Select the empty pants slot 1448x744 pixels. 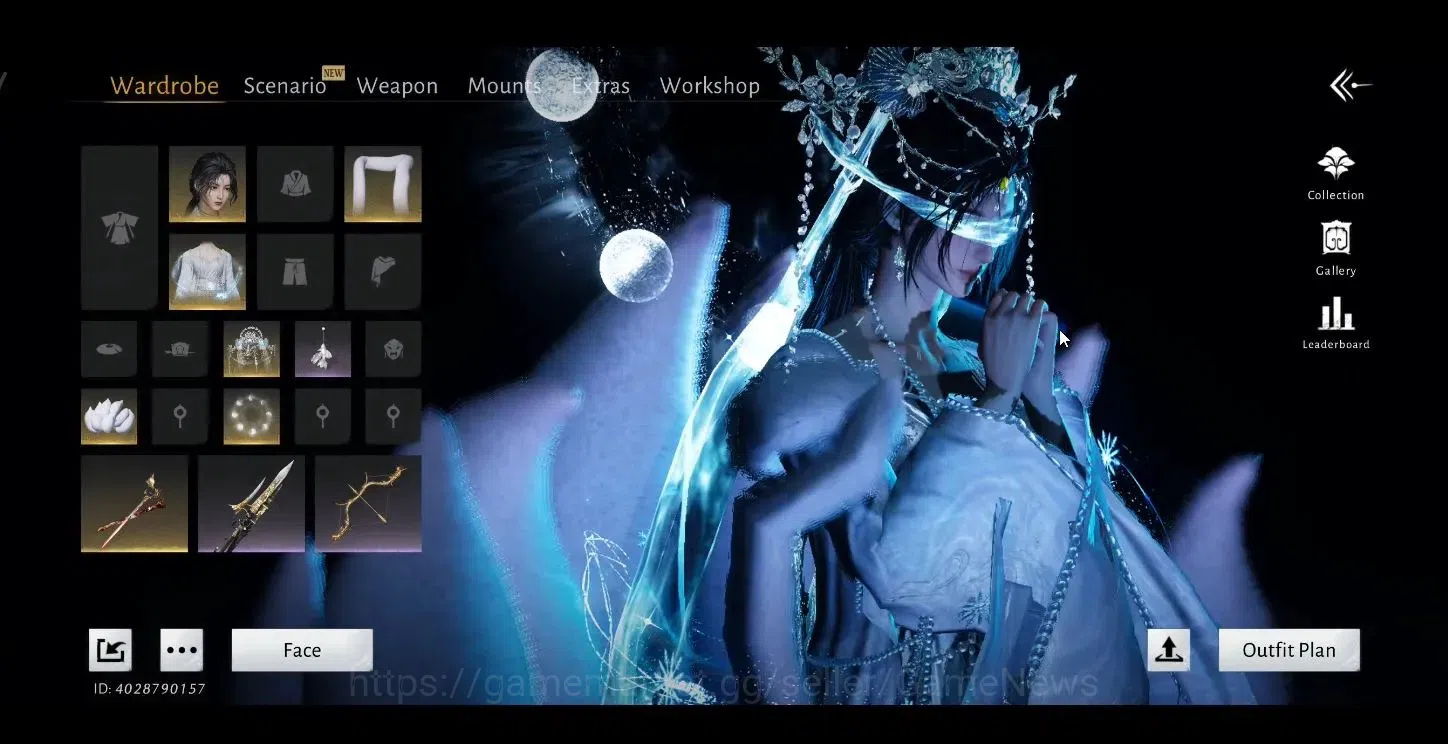[295, 272]
